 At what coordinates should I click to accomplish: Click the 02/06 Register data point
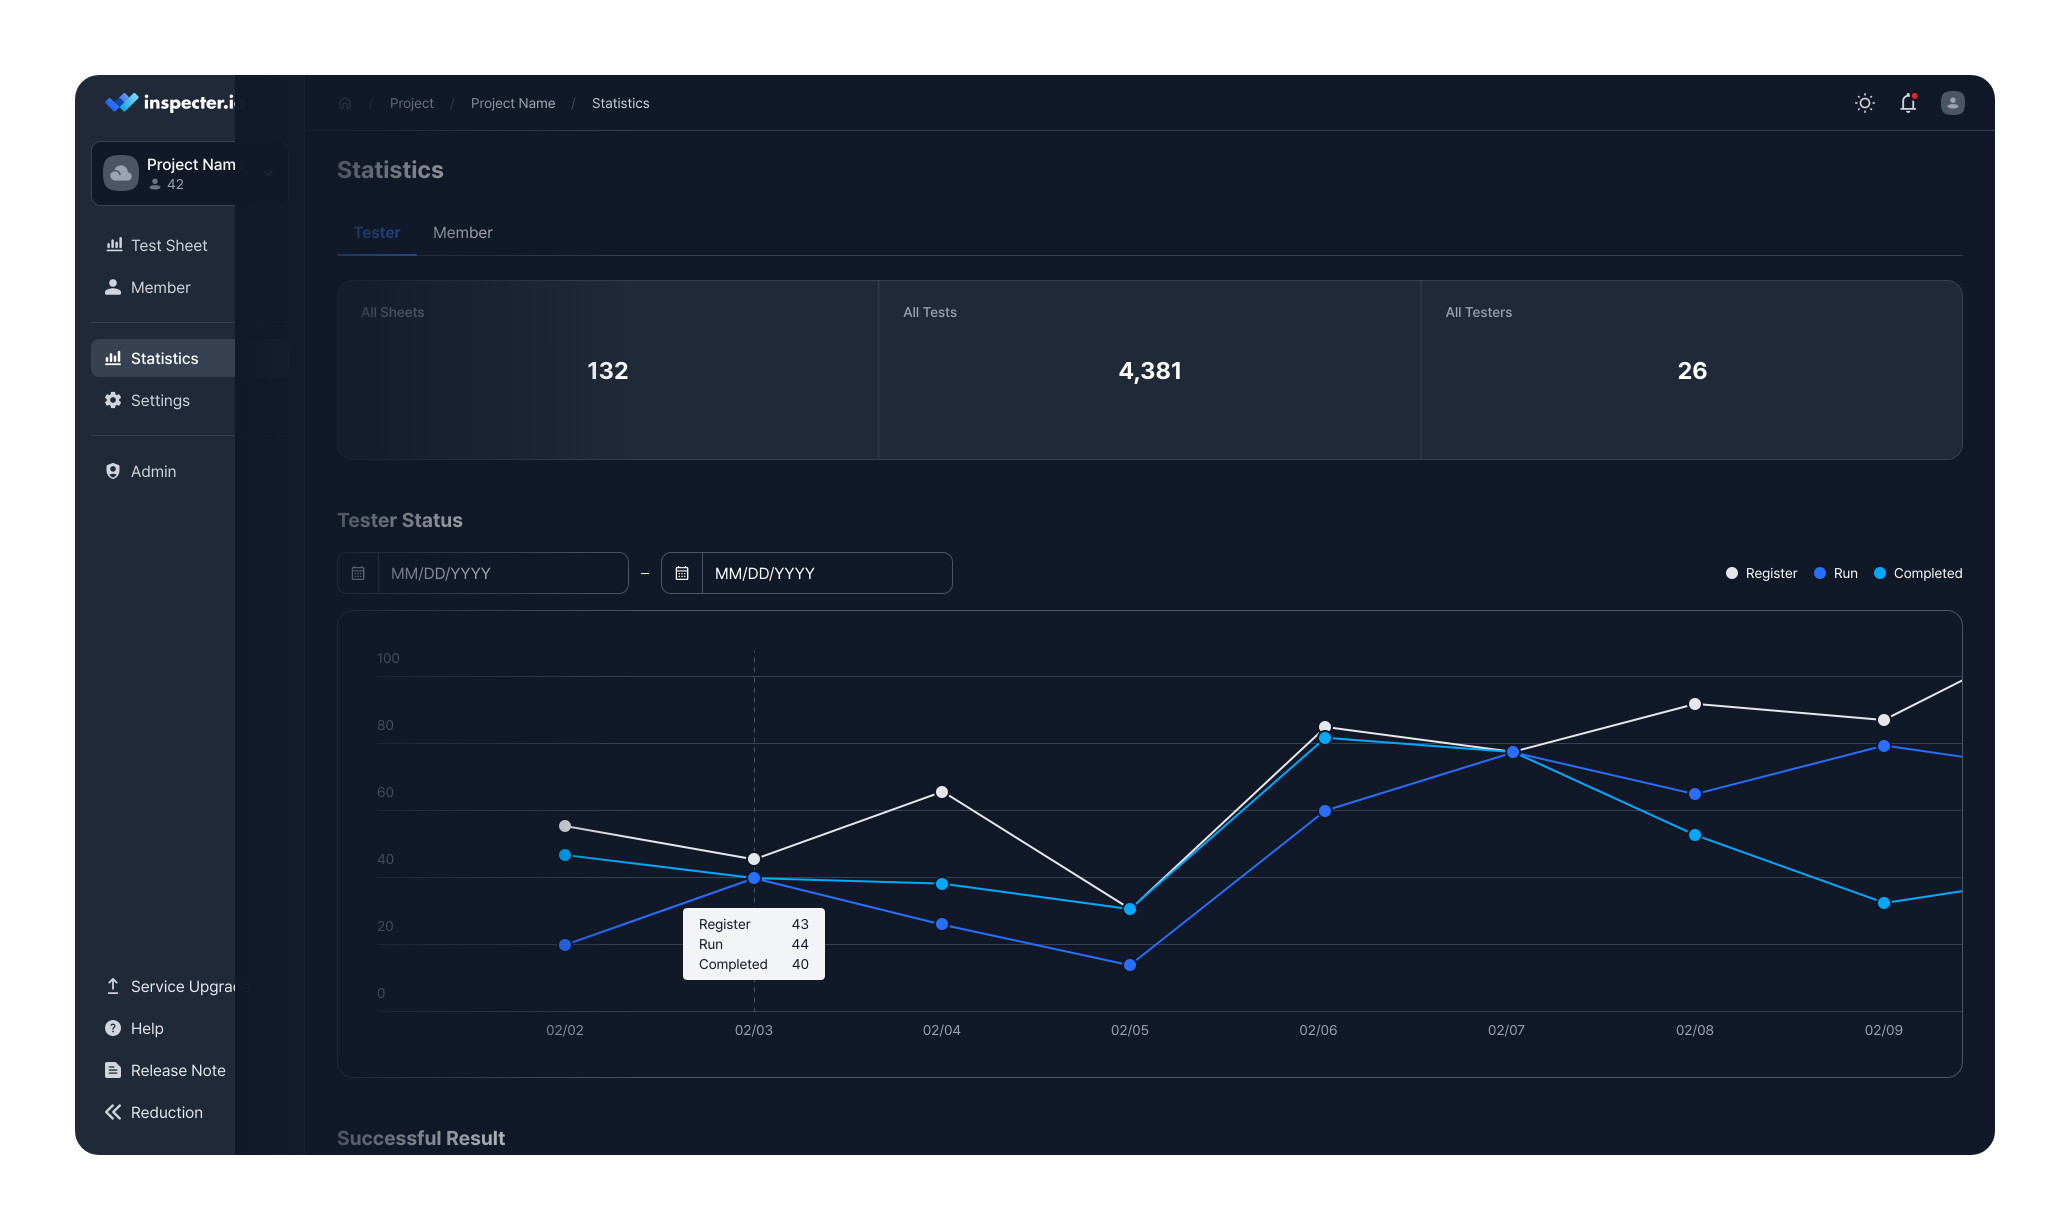point(1324,726)
